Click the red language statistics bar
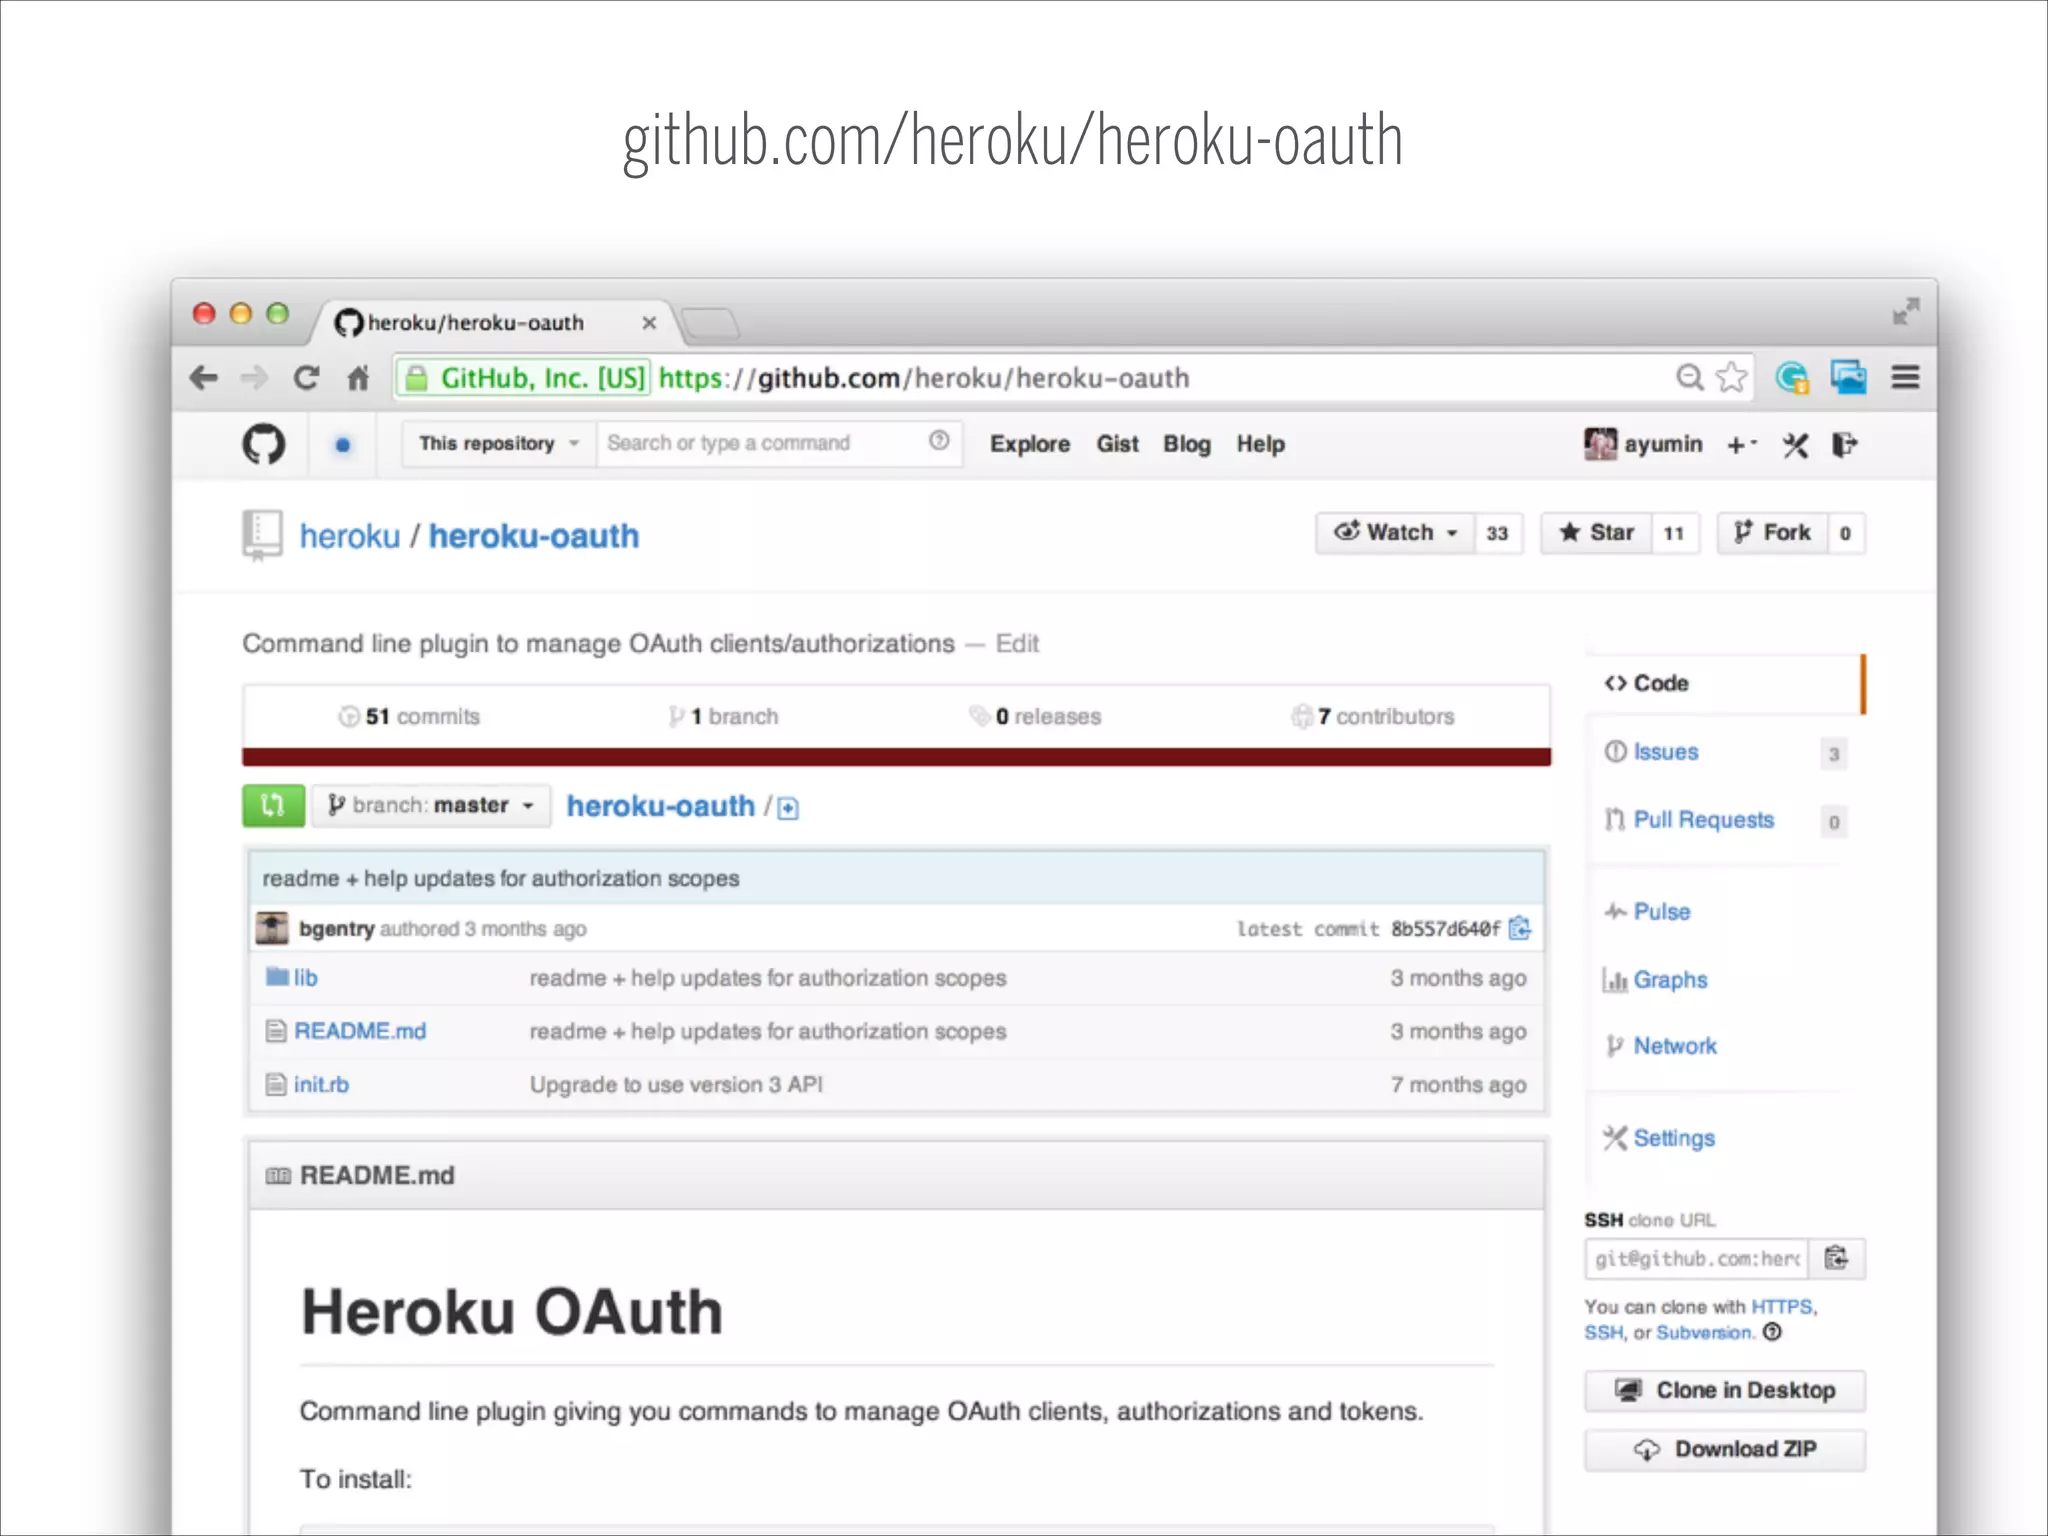The height and width of the screenshot is (1536, 2048). click(x=896, y=757)
